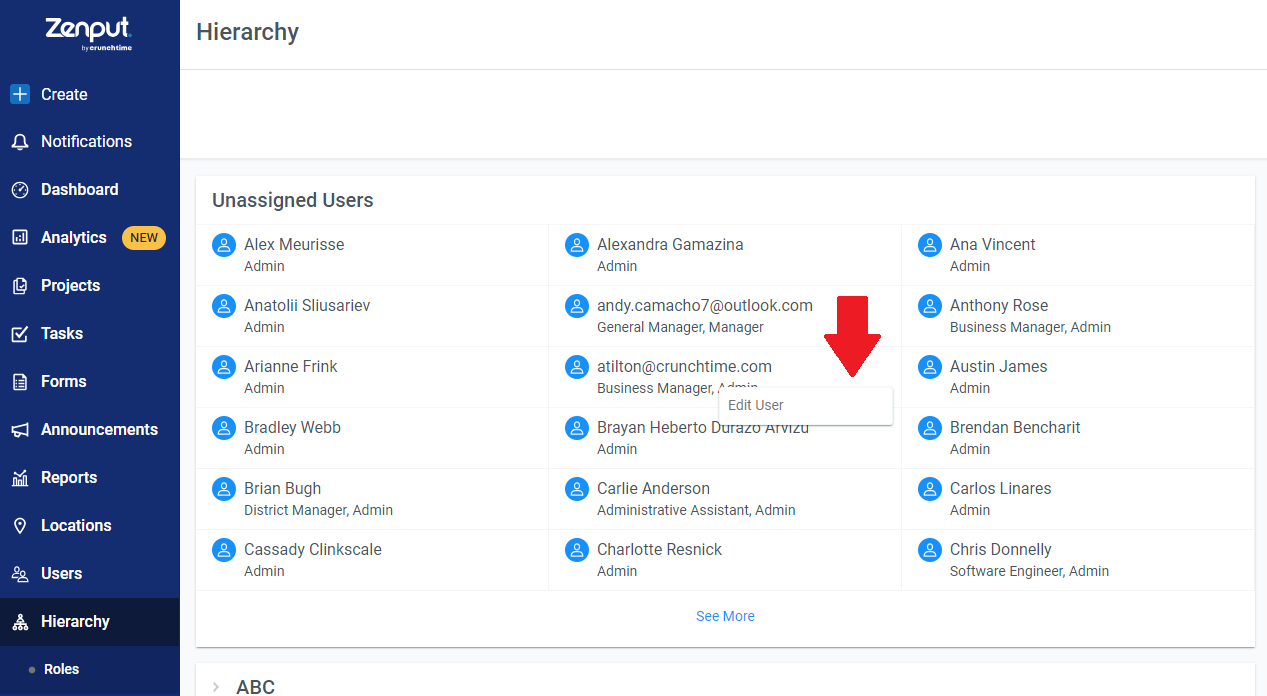The image size is (1267, 696).
Task: Click the Forms document icon
Action: point(20,382)
